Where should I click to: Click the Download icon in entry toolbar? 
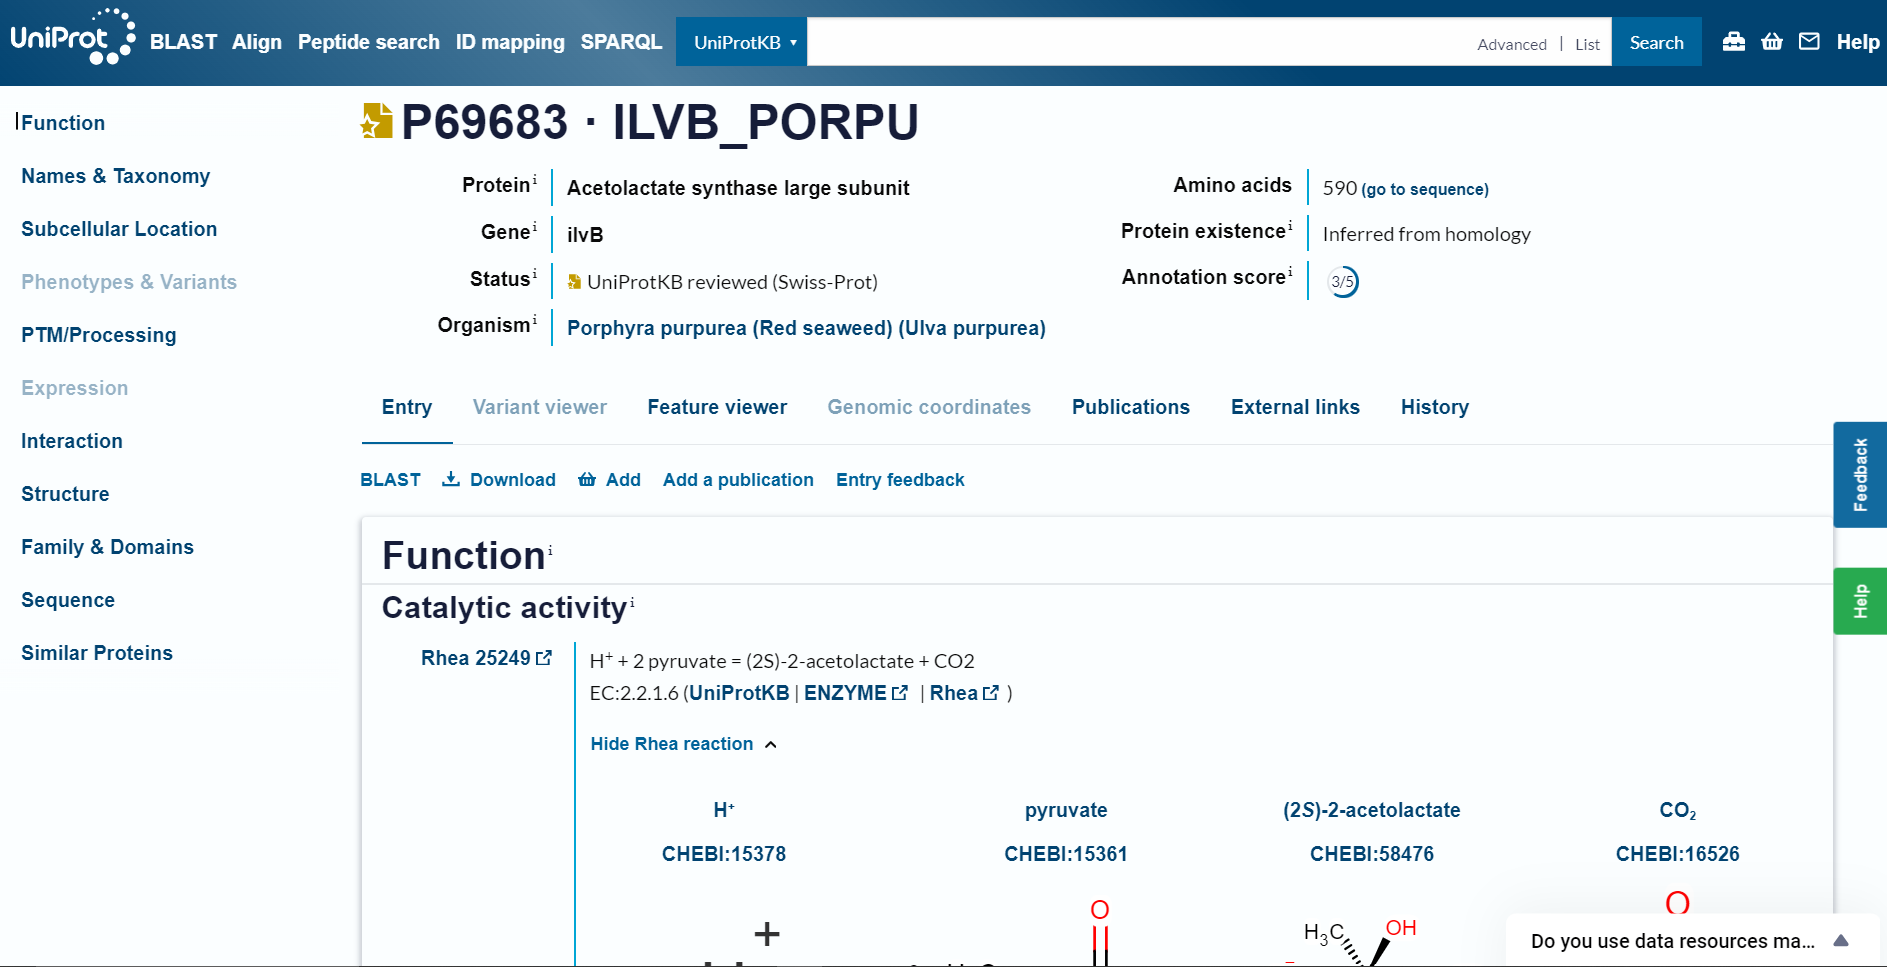click(x=451, y=479)
